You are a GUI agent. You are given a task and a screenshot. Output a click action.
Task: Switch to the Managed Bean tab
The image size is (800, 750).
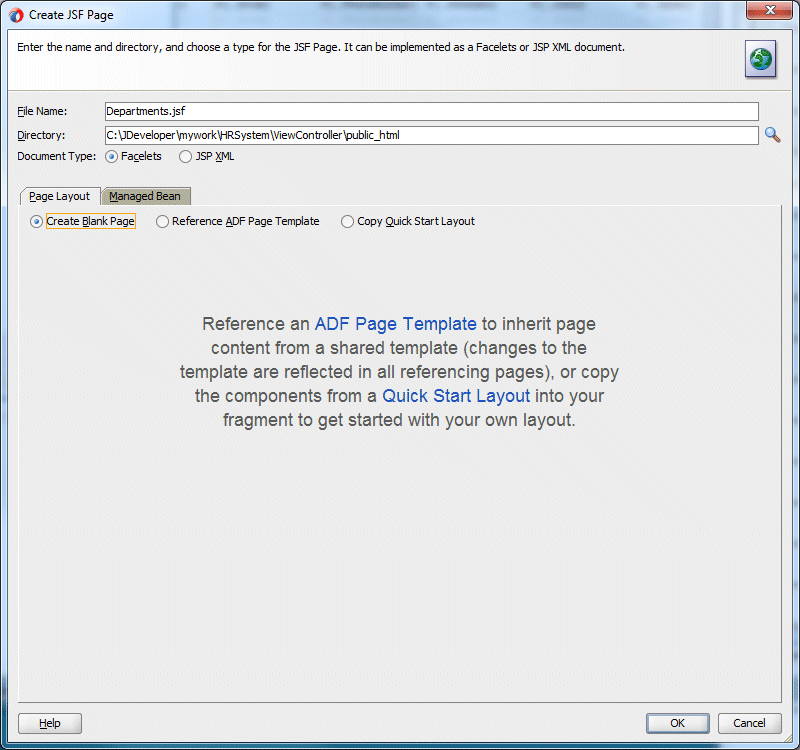(x=145, y=196)
